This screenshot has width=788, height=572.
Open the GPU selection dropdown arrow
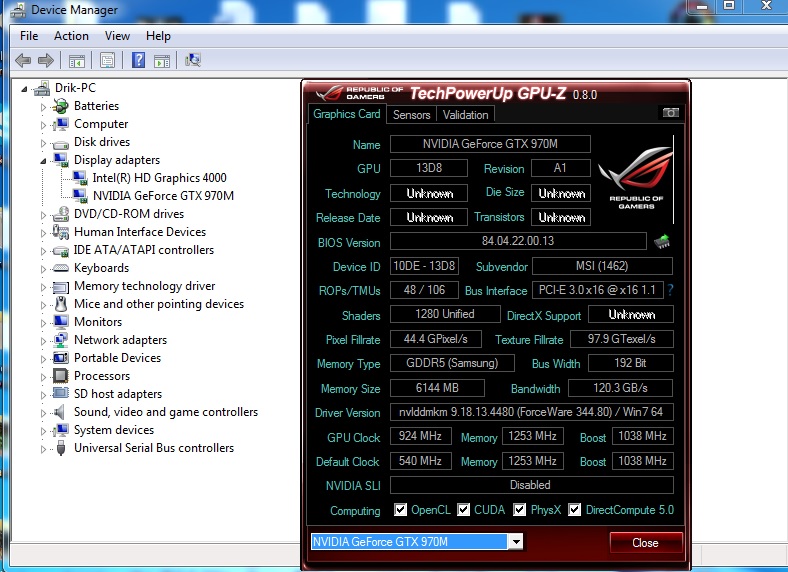[515, 542]
